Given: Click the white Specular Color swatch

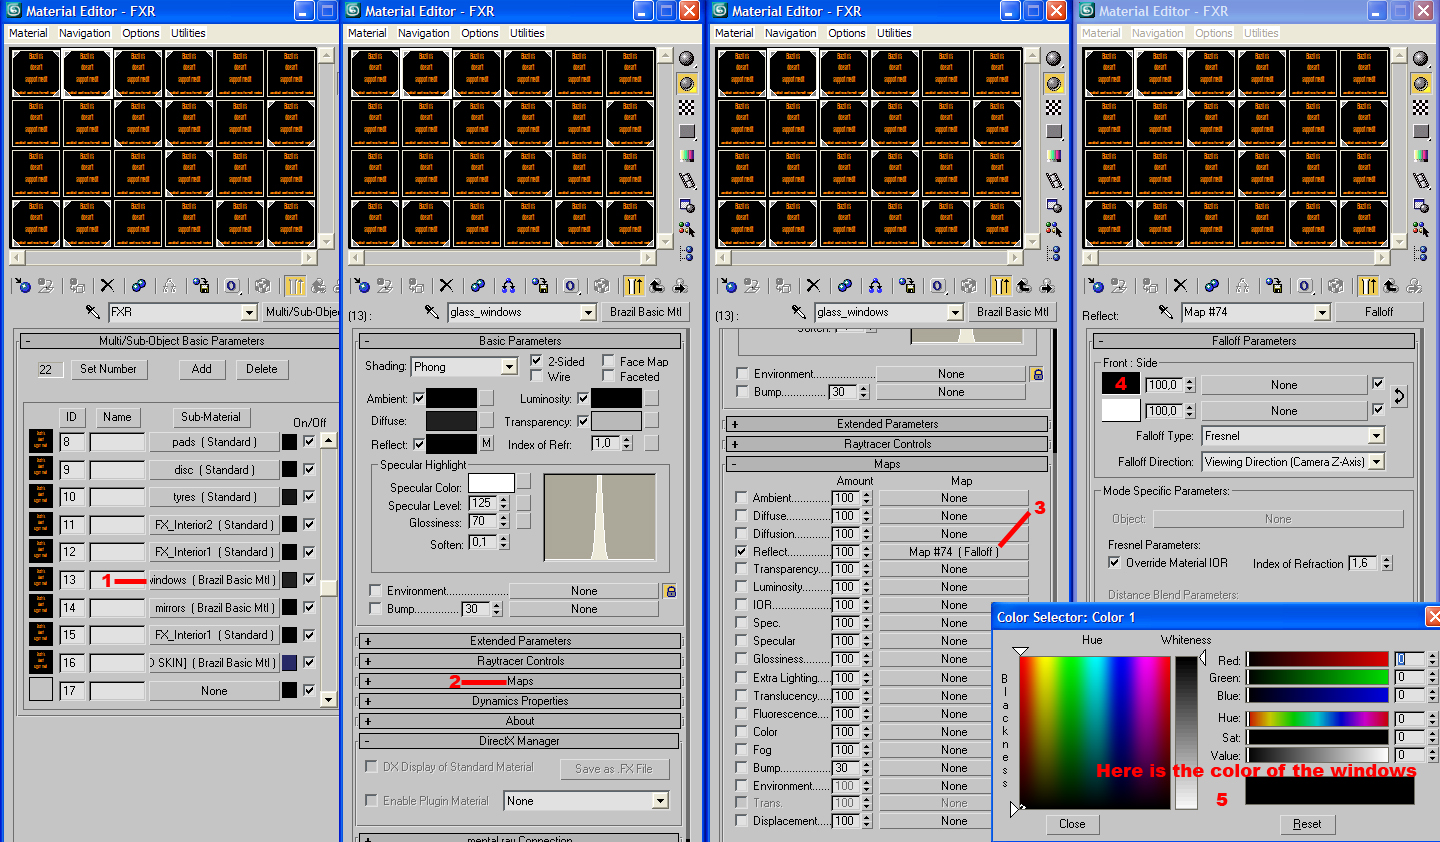Looking at the screenshot, I should click(491, 484).
